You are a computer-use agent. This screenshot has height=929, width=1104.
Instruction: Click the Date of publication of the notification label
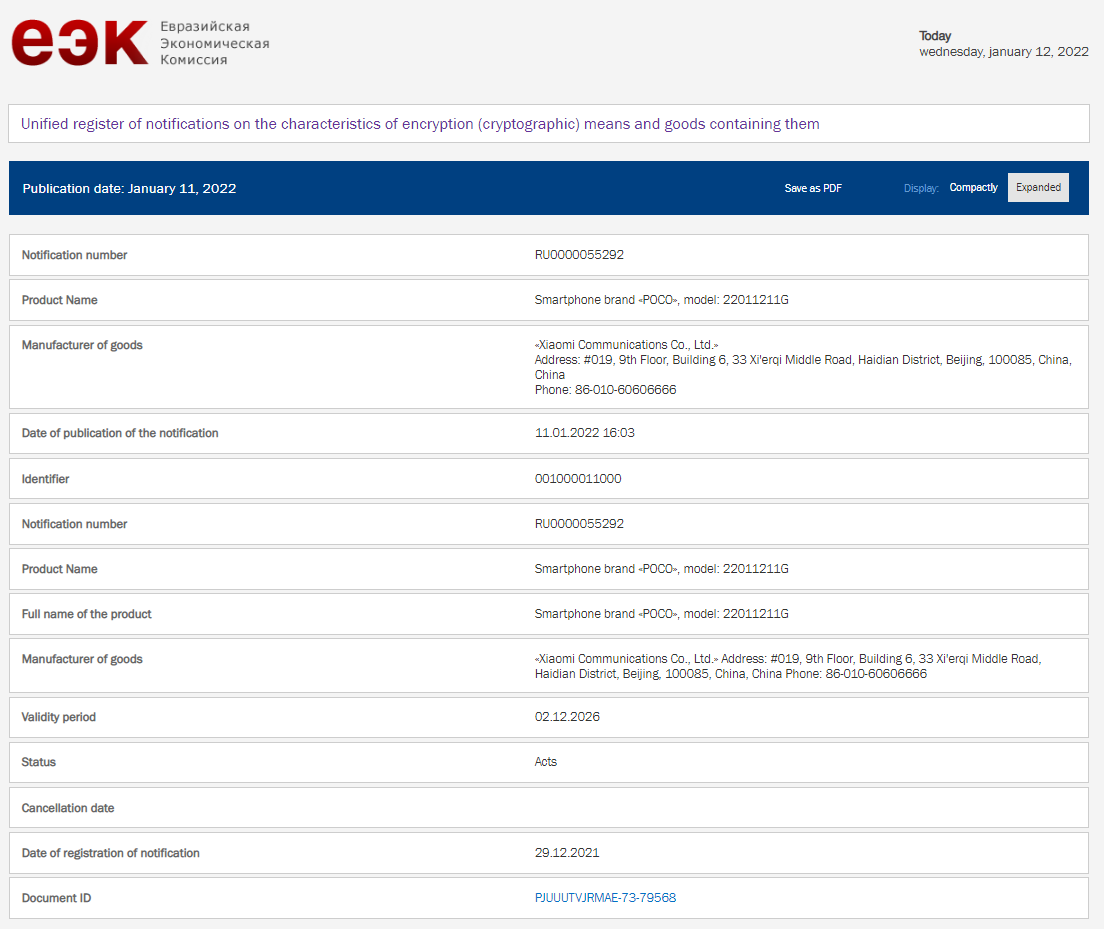120,433
